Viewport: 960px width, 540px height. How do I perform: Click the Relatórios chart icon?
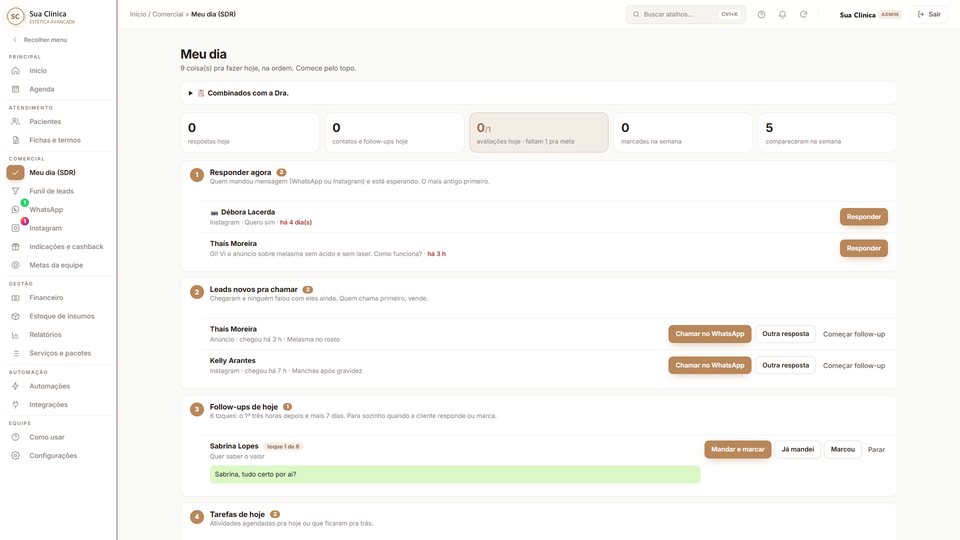click(x=15, y=335)
